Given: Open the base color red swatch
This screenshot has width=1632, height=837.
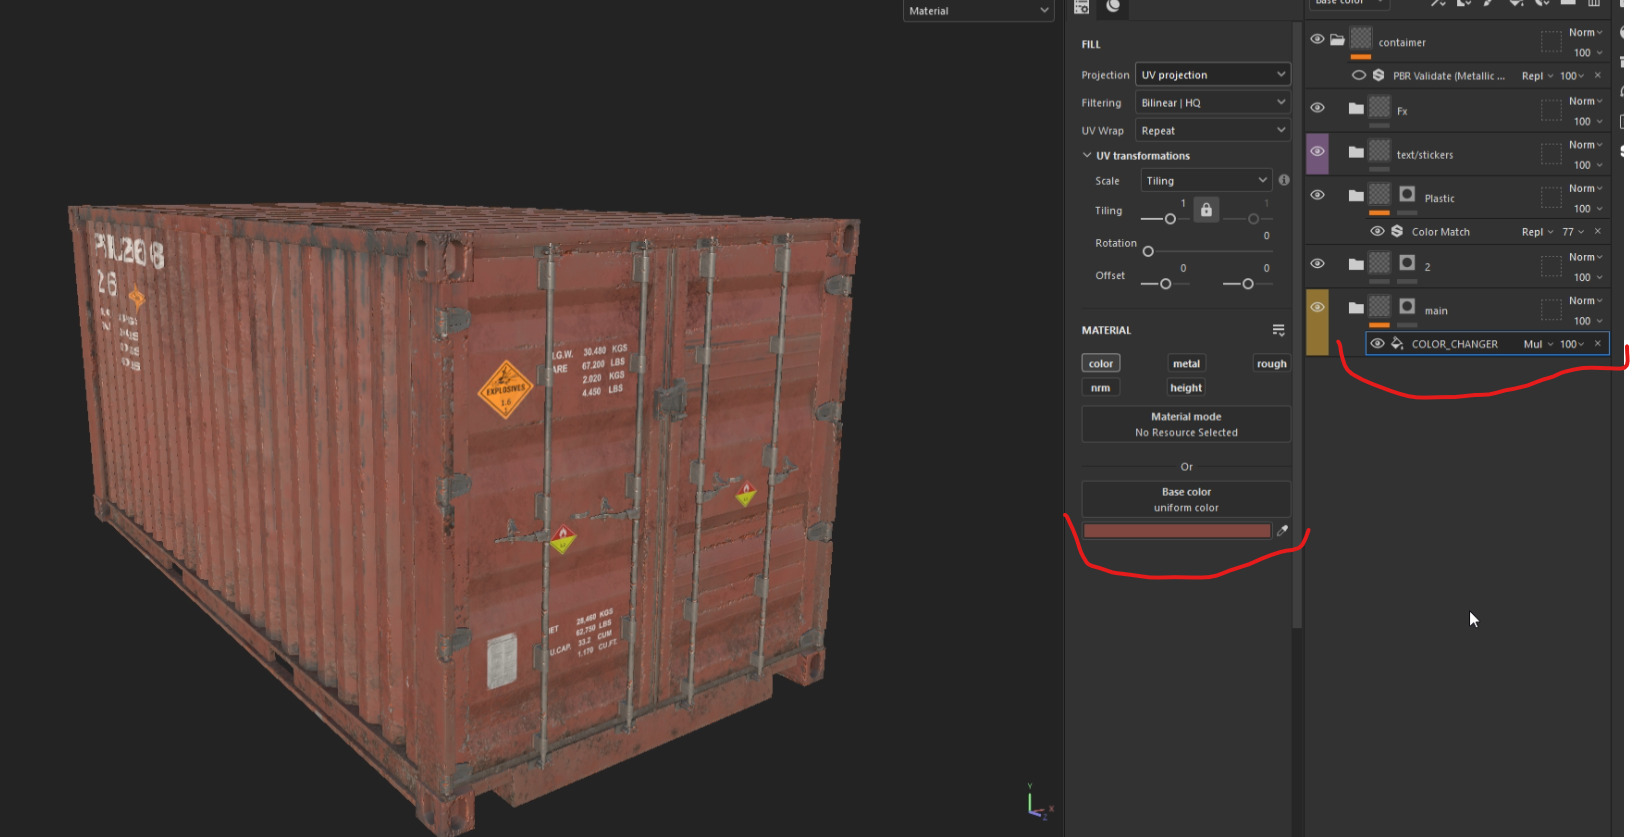Looking at the screenshot, I should (x=1177, y=531).
